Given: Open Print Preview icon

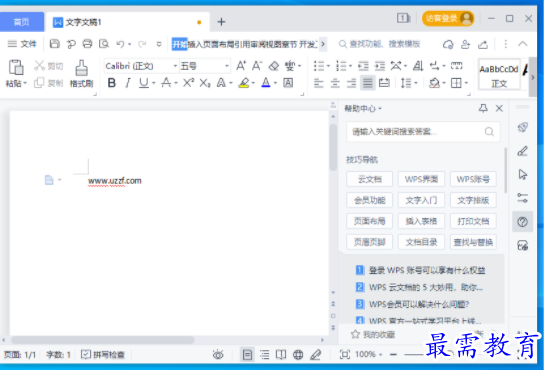Looking at the screenshot, I should 104,44.
